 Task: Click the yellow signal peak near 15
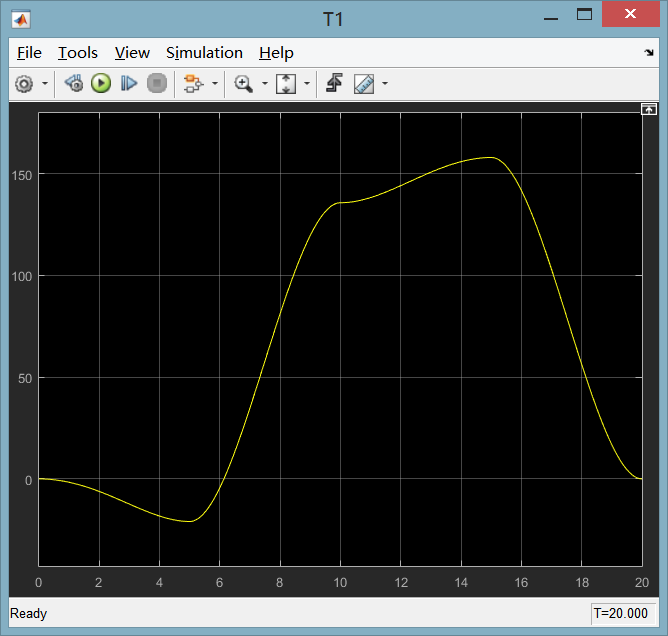pos(492,158)
